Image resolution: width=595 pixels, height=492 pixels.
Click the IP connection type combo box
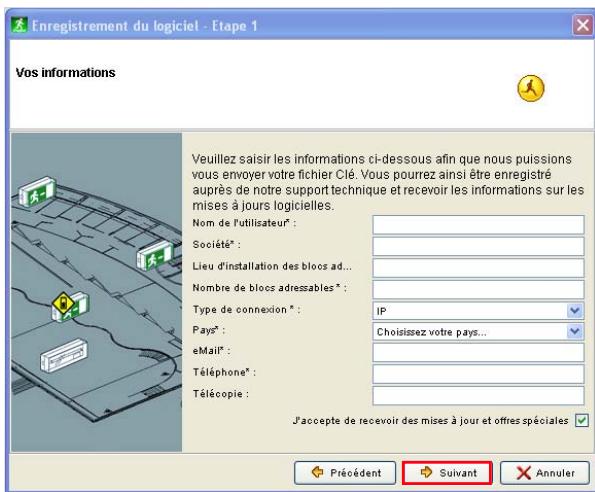(478, 311)
